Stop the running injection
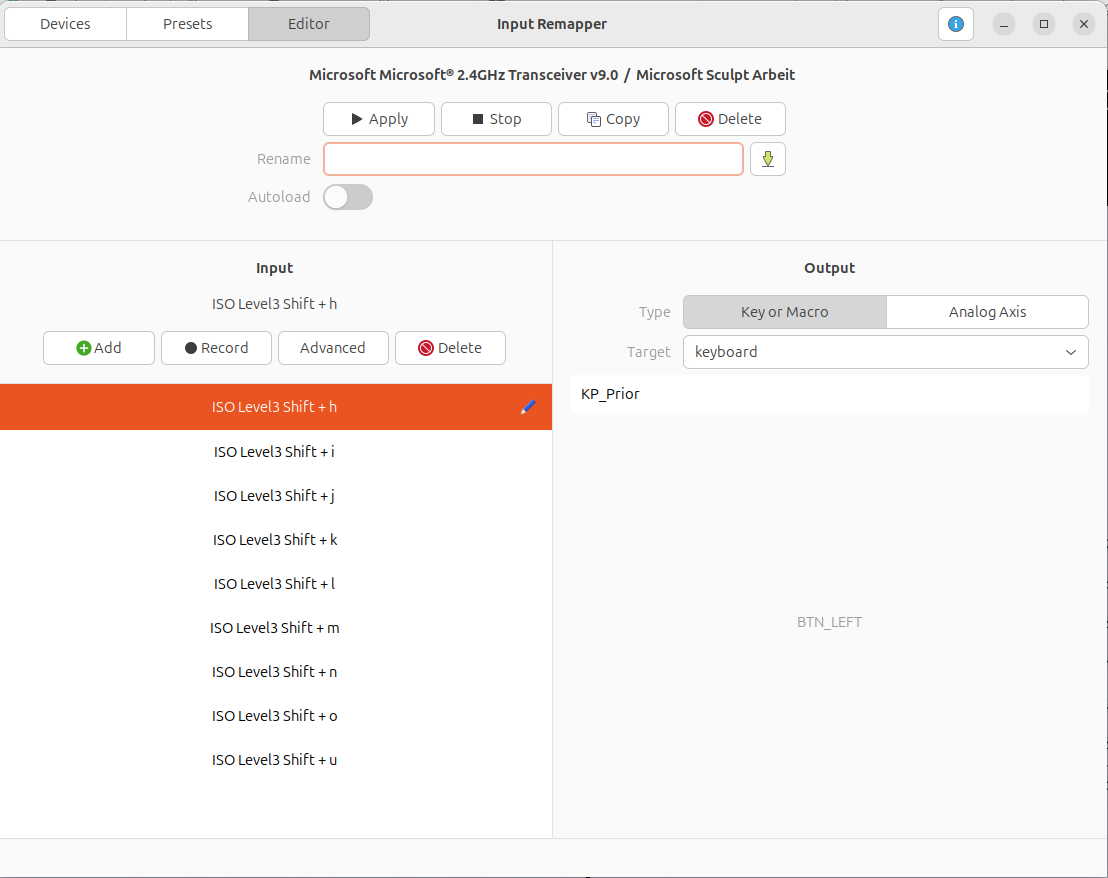1108x878 pixels. [496, 119]
